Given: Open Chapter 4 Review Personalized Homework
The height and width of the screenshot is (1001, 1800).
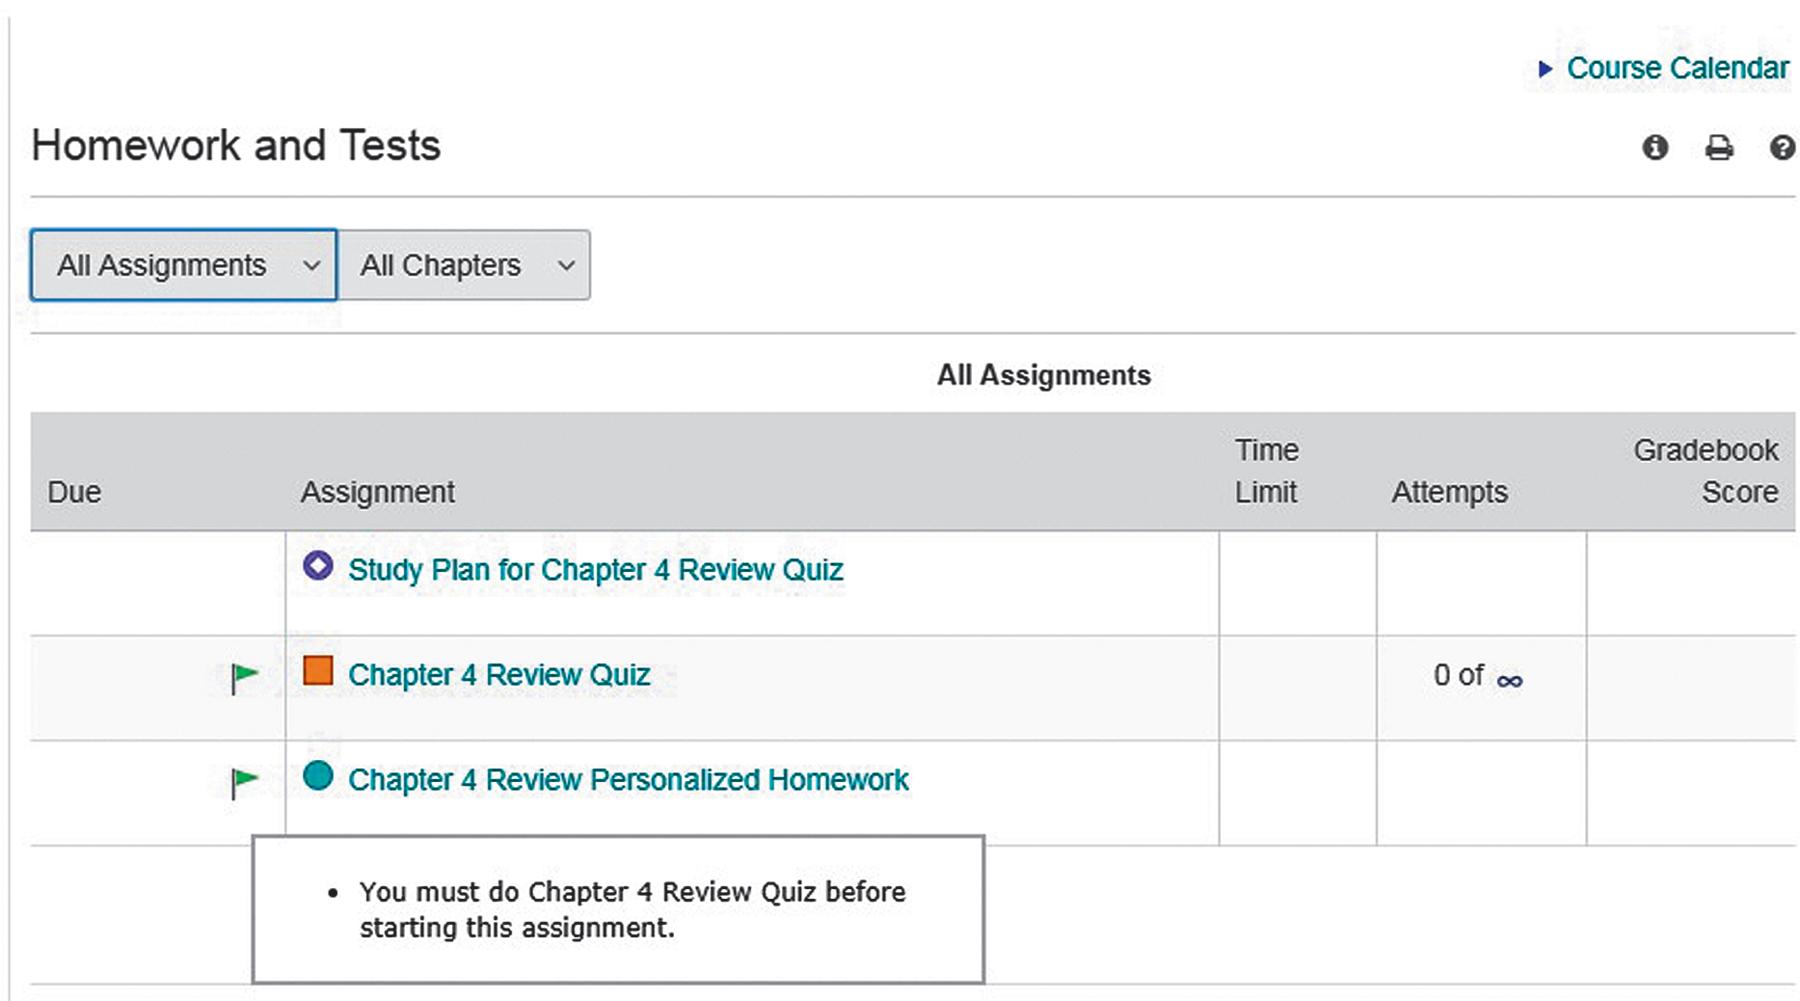Looking at the screenshot, I should coord(628,780).
